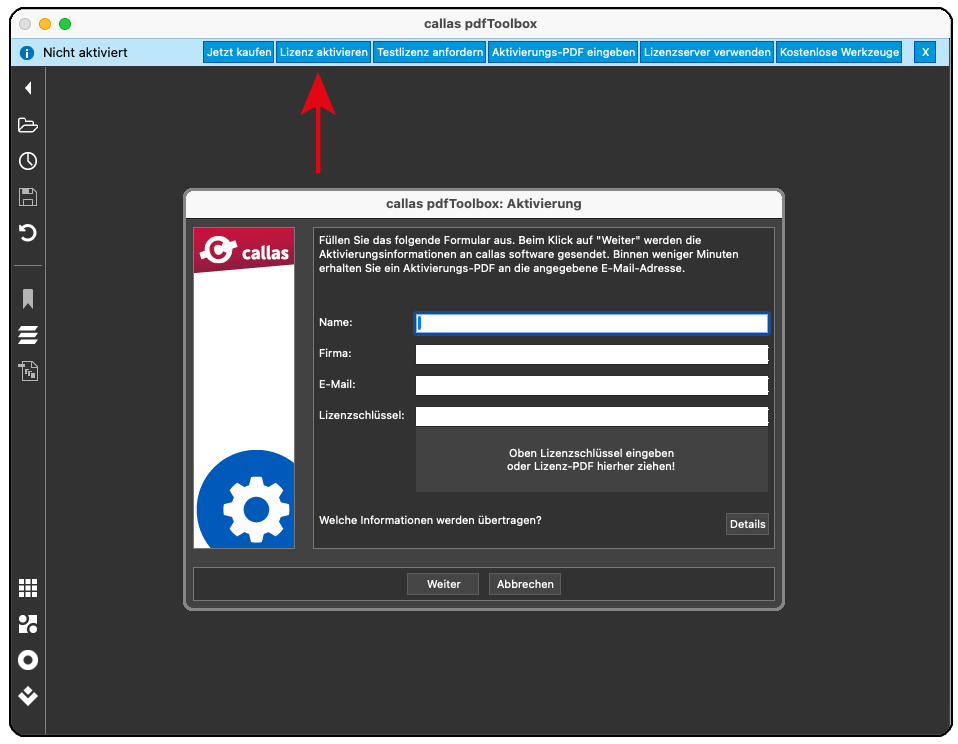Viewport: 958px width, 744px height.
Task: Open 'Aktivierungs-PDF eingeben' option
Action: click(x=564, y=52)
